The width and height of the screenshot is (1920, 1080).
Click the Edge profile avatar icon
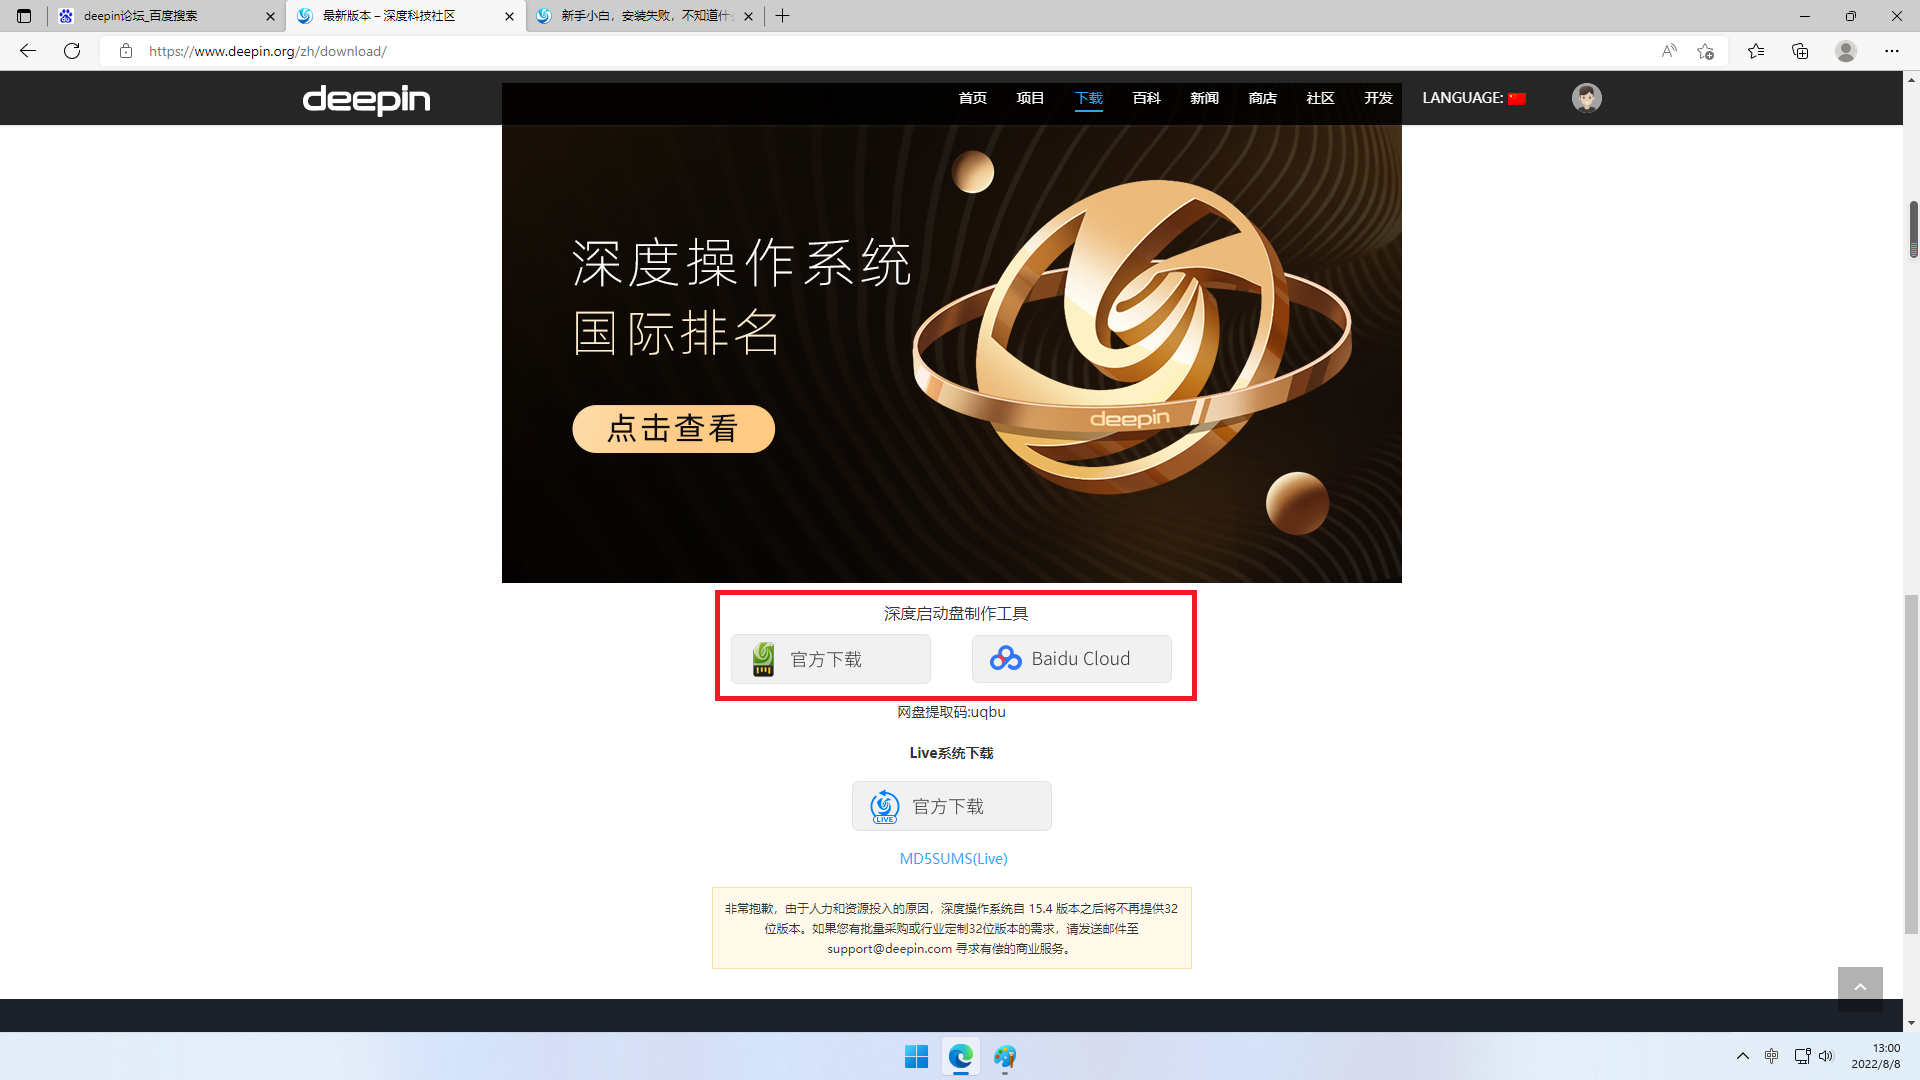[1846, 51]
